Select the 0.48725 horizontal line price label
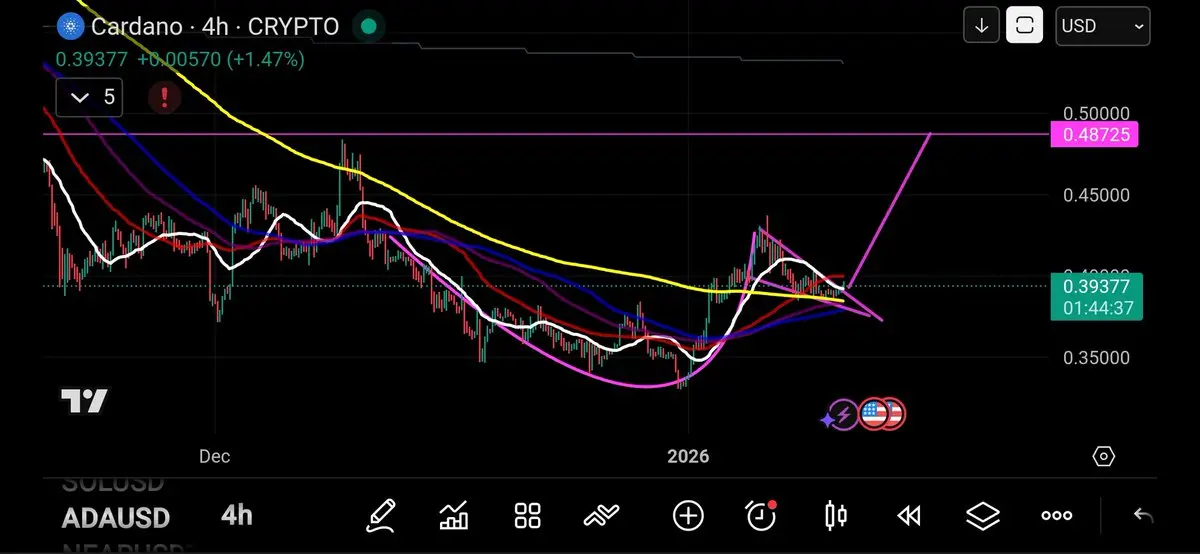This screenshot has width=1200, height=554. (1094, 133)
